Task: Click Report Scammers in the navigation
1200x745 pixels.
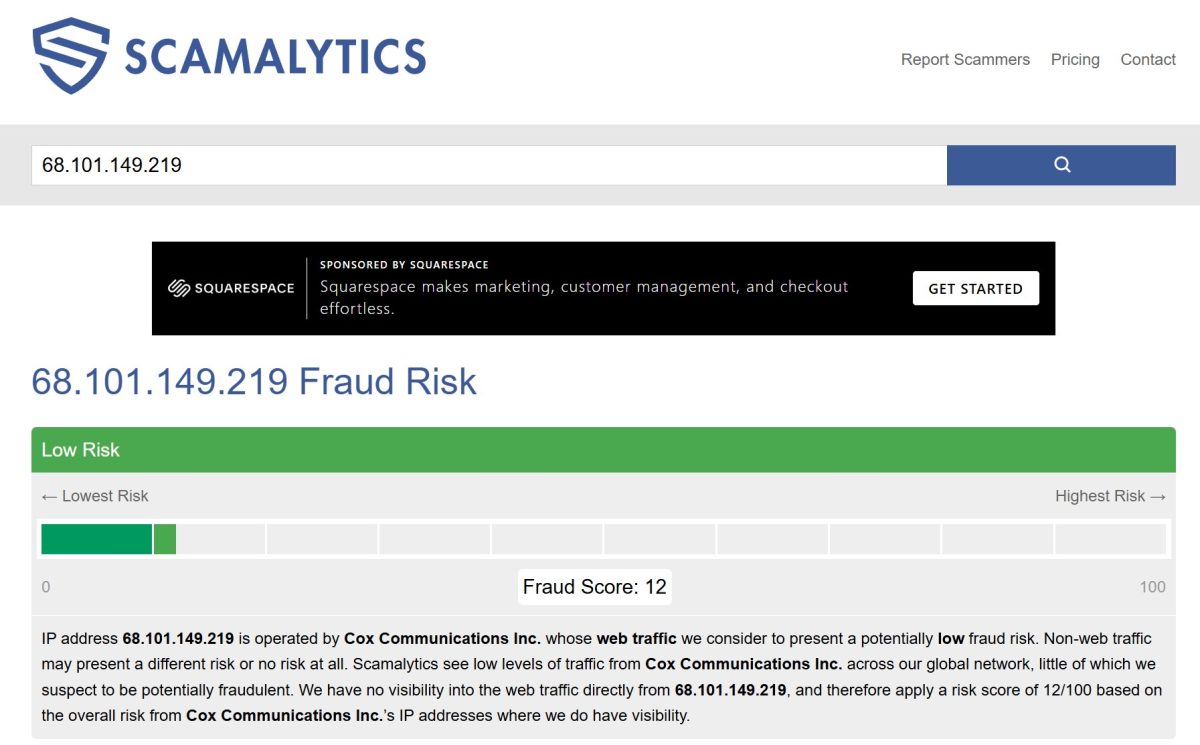Action: 965,59
